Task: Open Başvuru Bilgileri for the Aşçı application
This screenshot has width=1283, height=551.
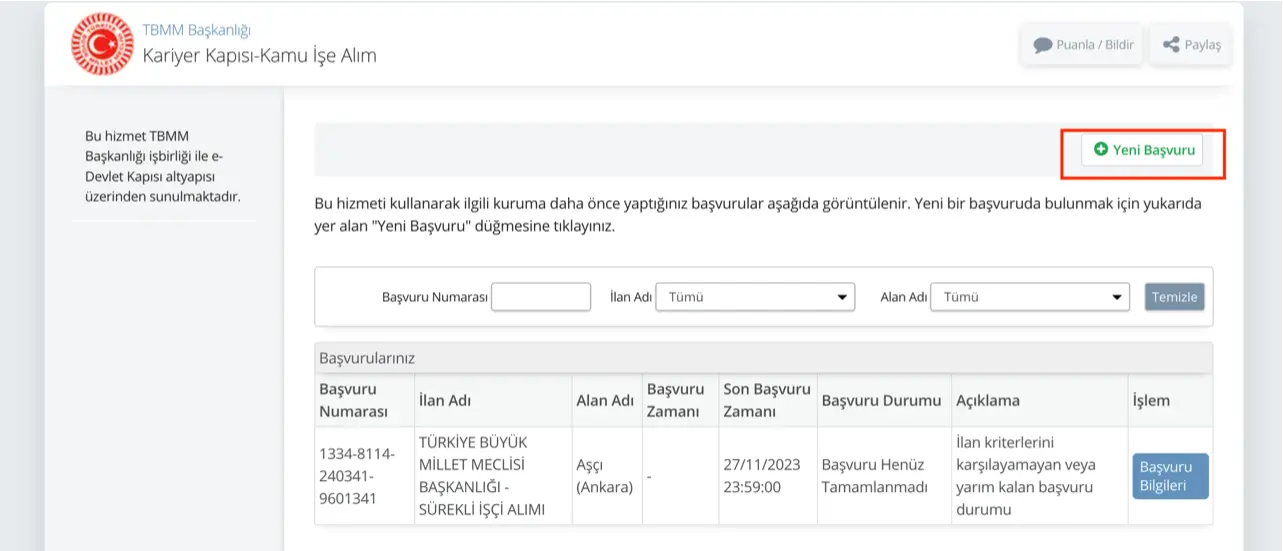Action: tap(1170, 476)
